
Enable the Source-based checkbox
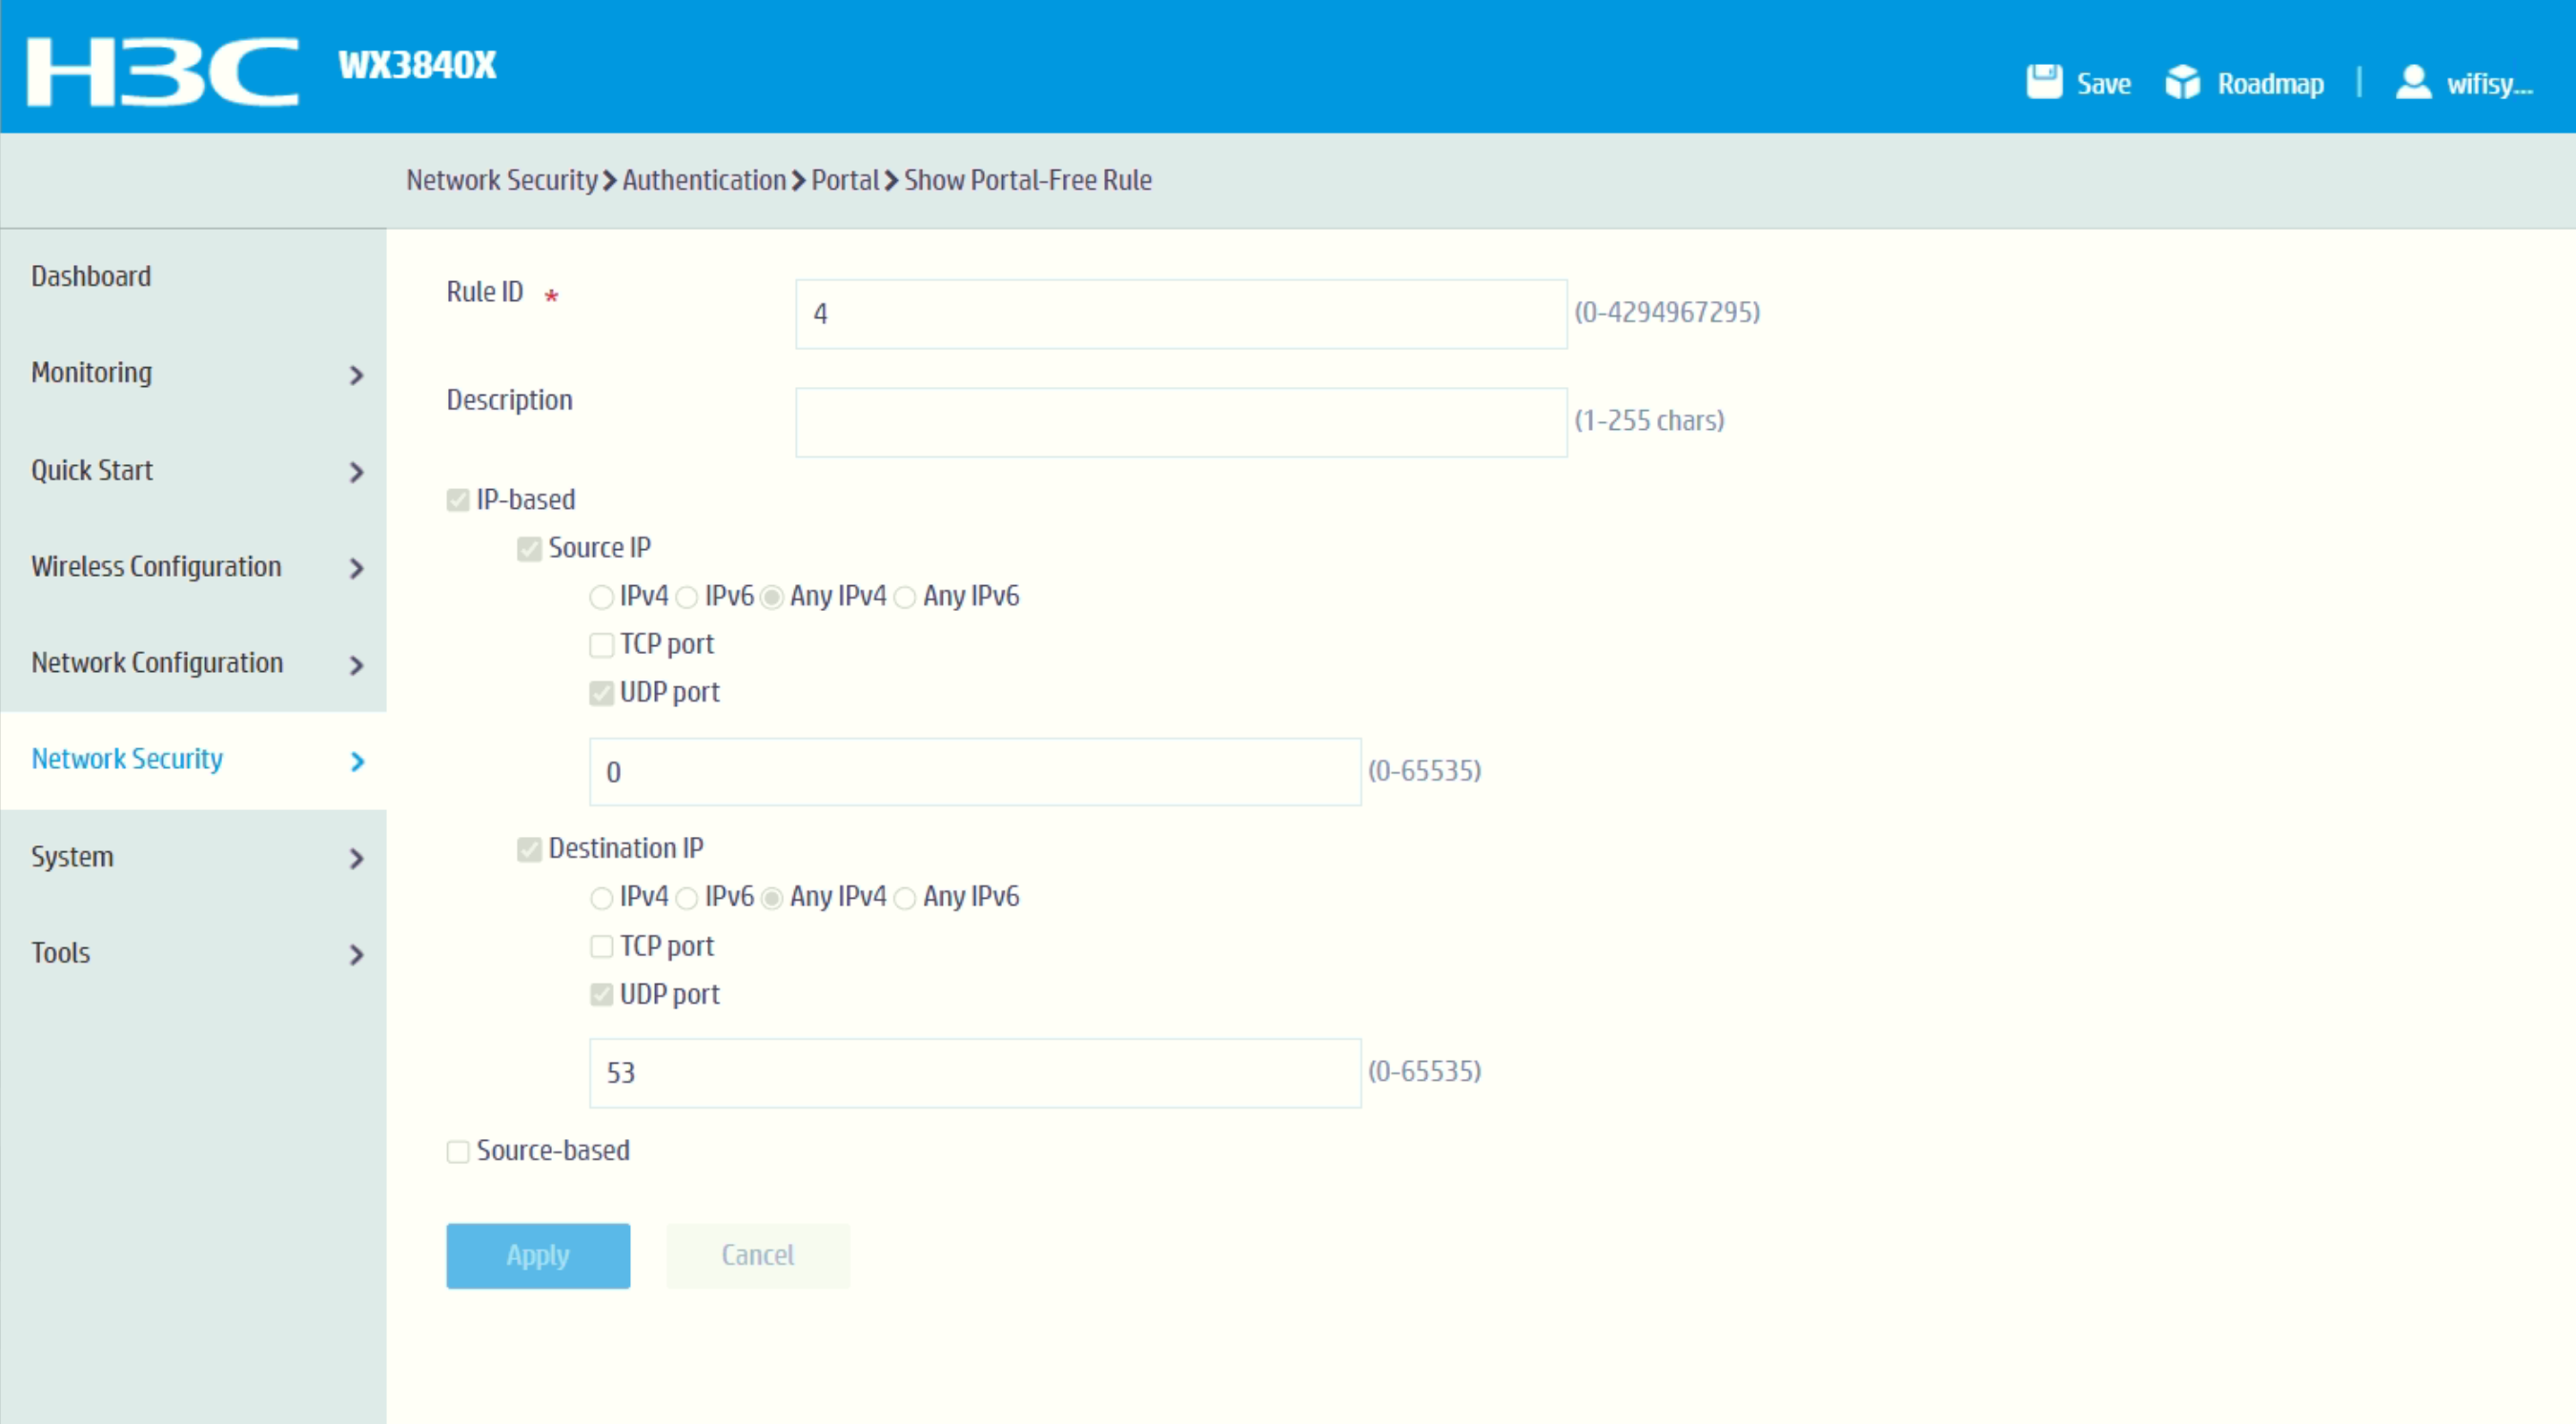tap(458, 1151)
